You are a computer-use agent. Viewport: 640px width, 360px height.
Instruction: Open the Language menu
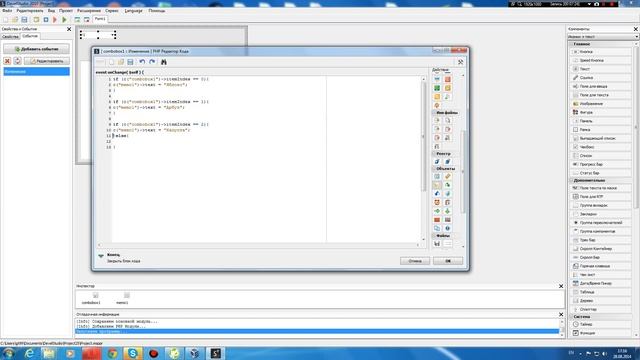click(133, 11)
